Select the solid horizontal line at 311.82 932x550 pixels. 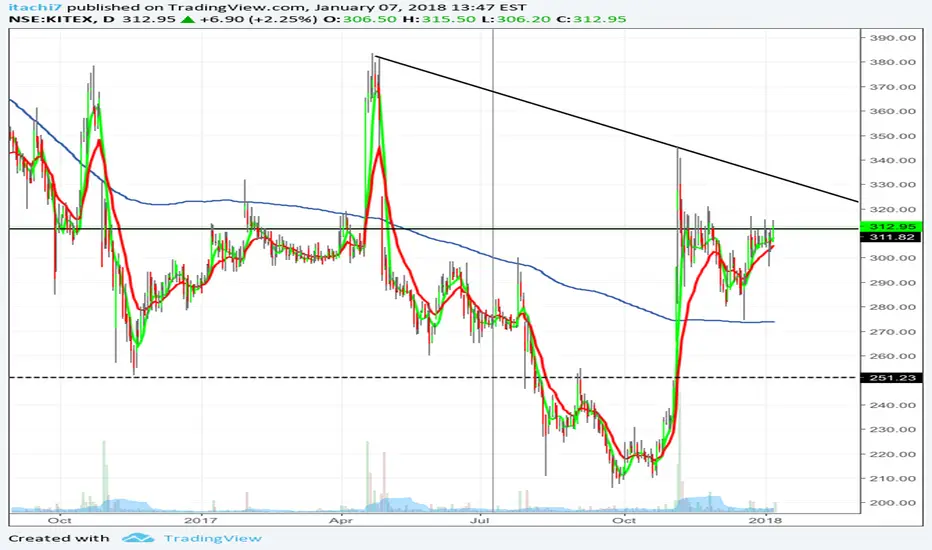point(434,229)
